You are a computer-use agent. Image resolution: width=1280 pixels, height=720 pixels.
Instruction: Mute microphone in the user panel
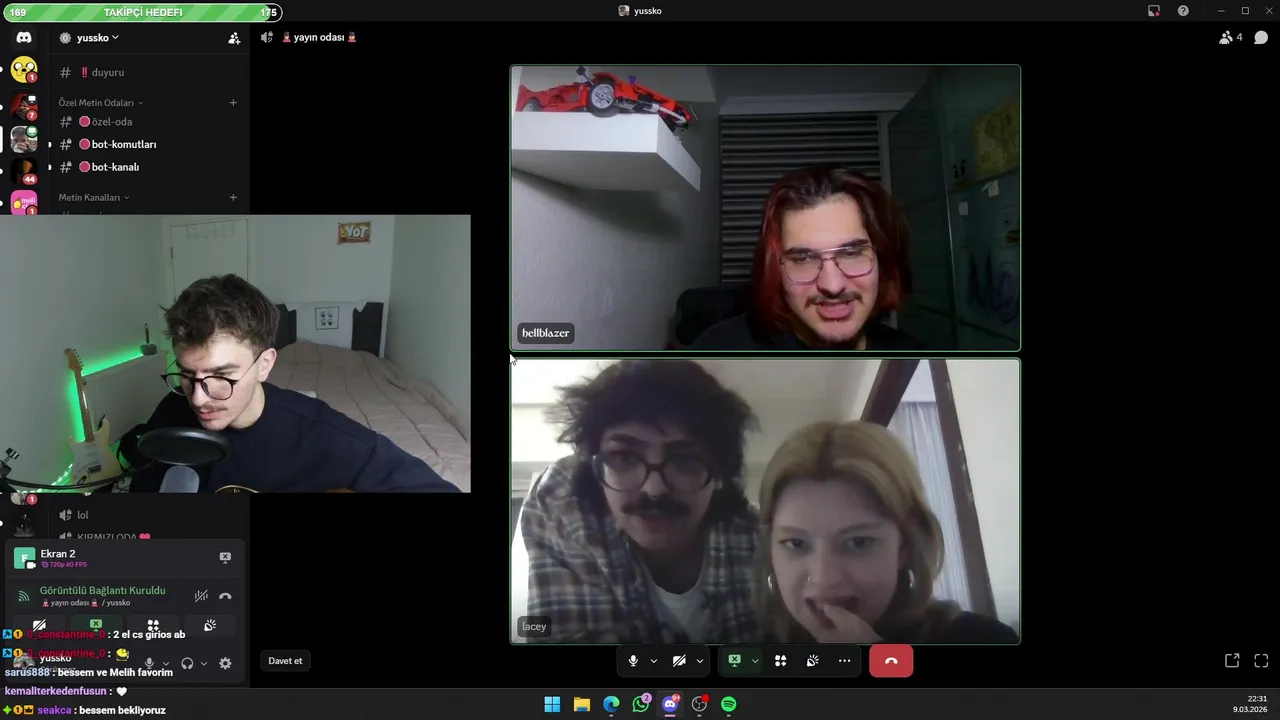pyautogui.click(x=149, y=663)
